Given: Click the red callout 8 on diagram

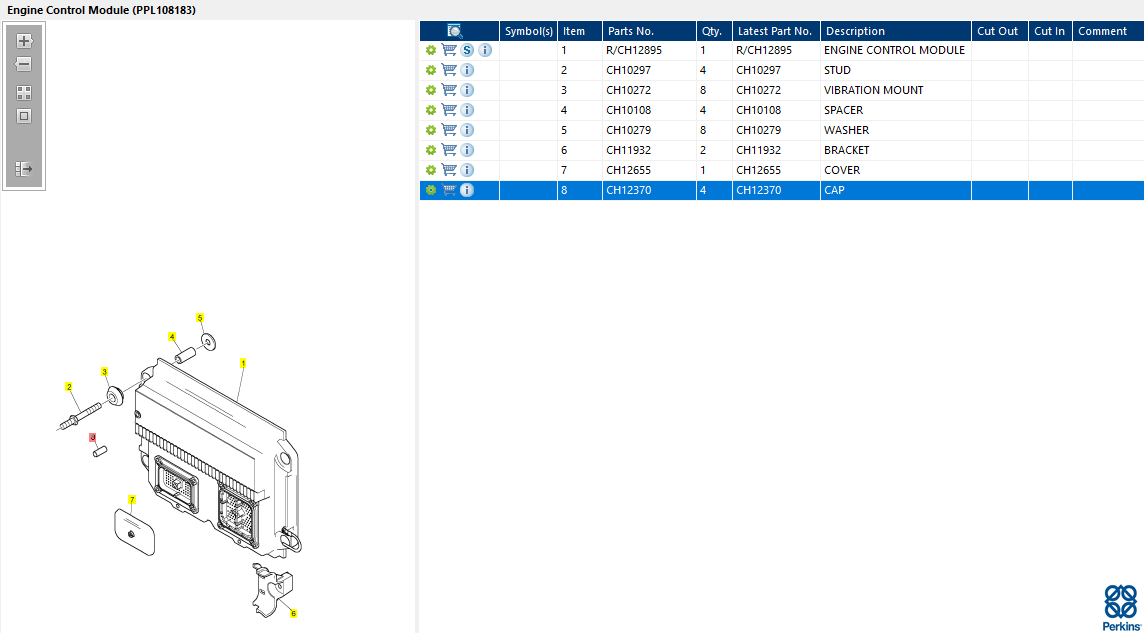Looking at the screenshot, I should click(x=93, y=438).
